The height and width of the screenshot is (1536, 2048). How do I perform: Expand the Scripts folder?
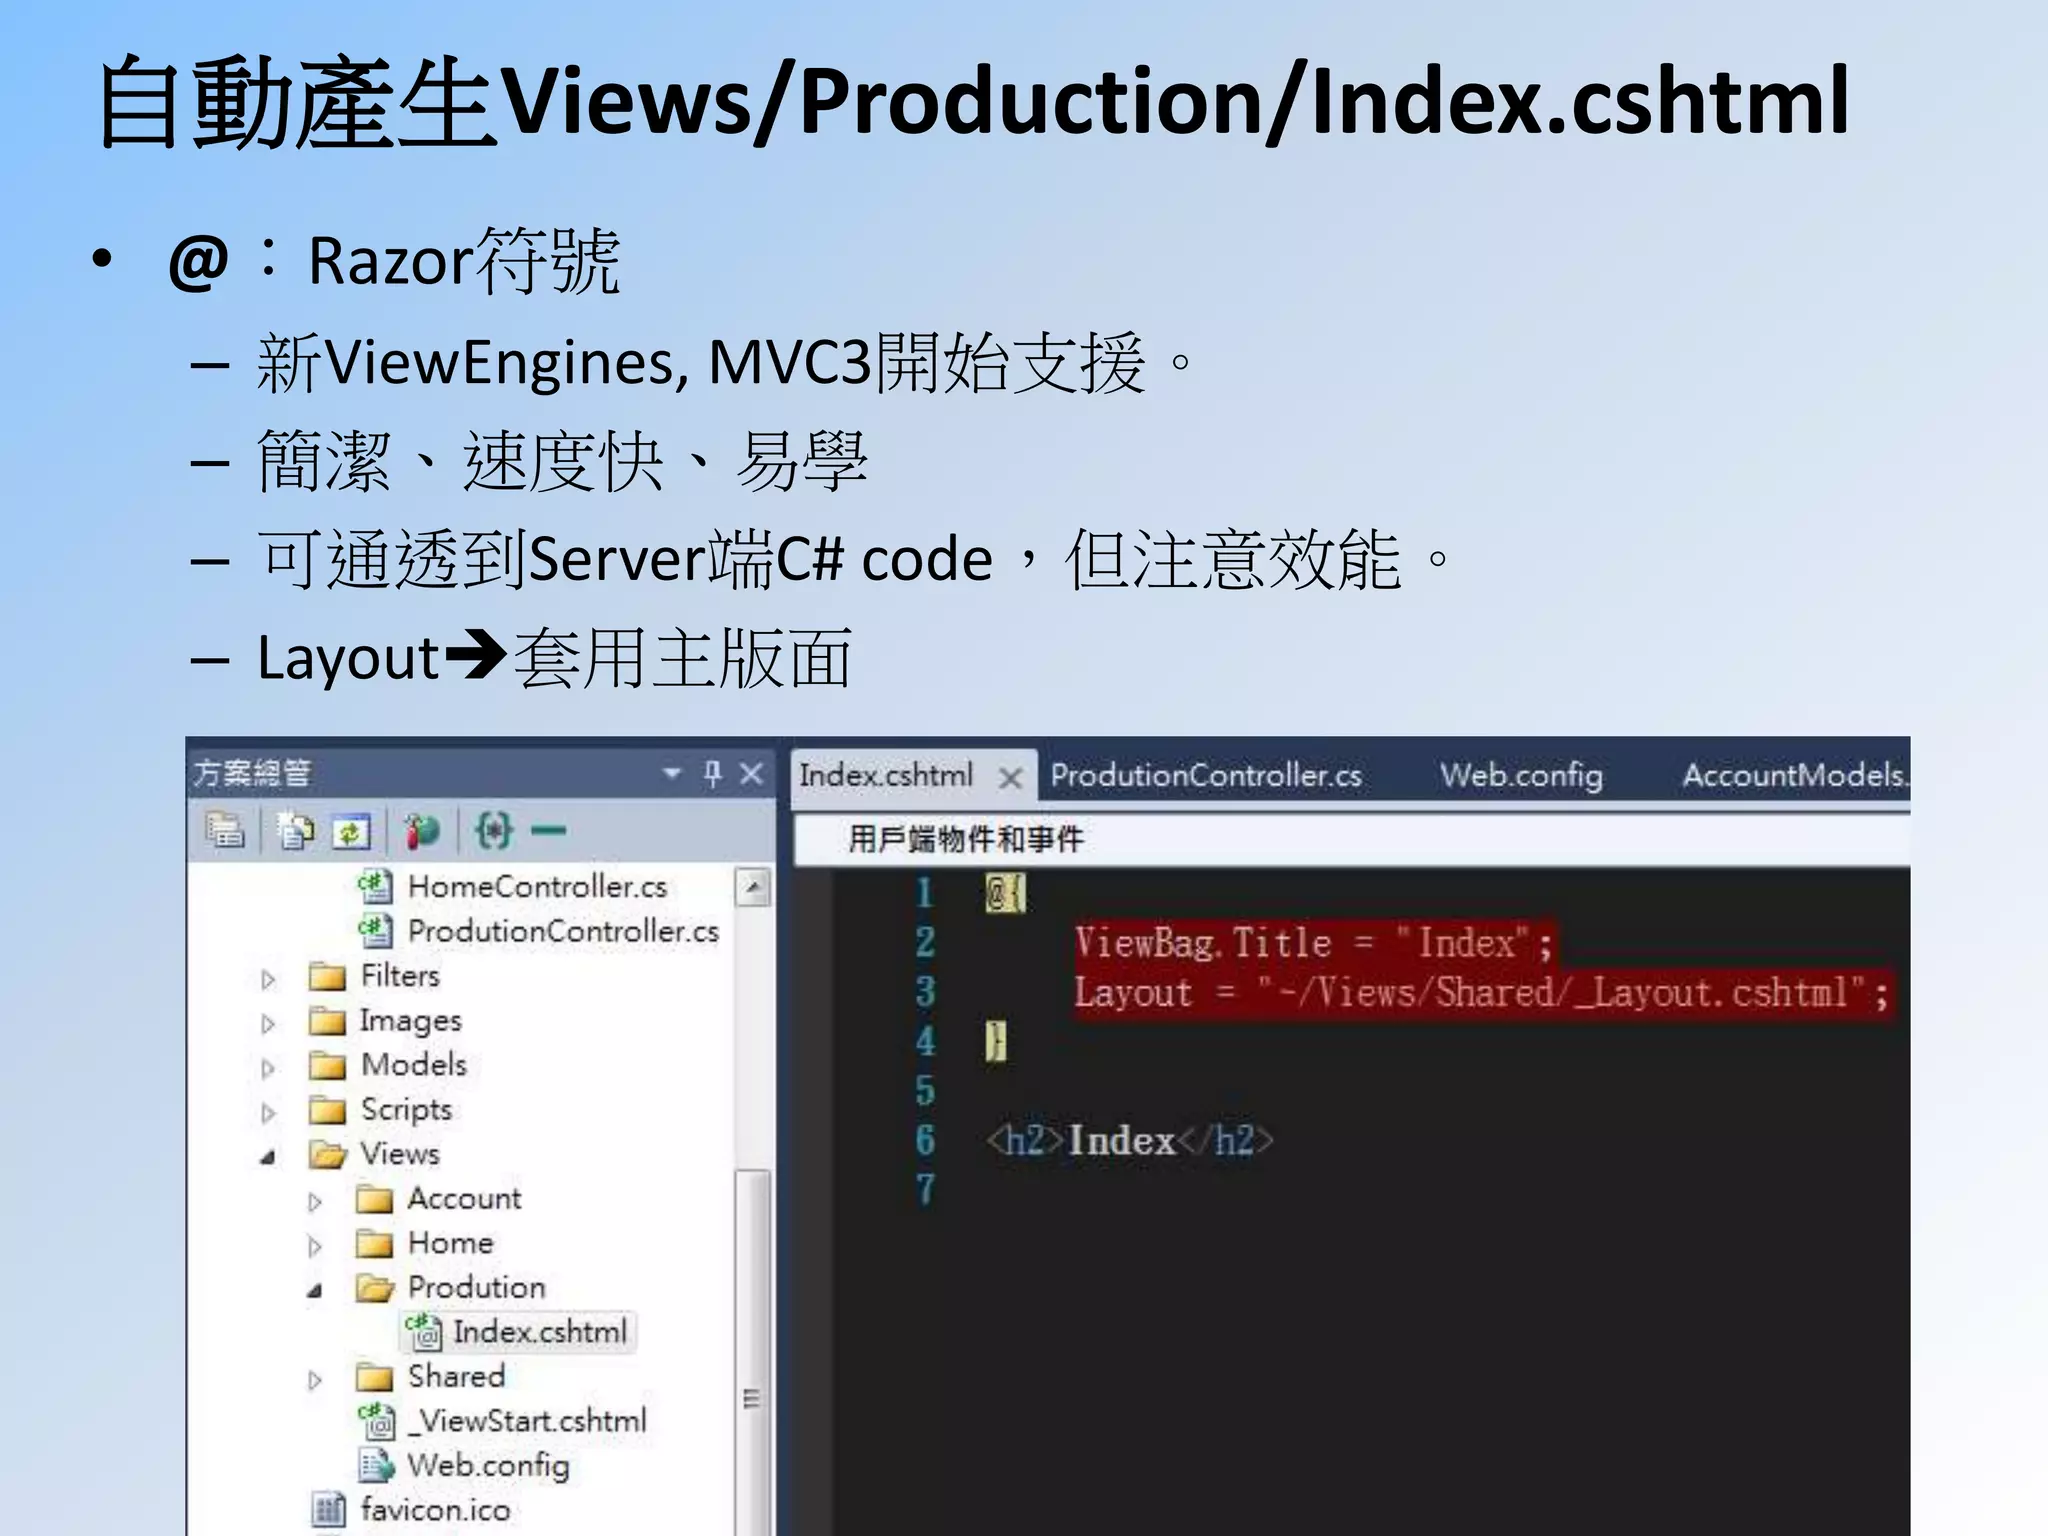point(267,1113)
